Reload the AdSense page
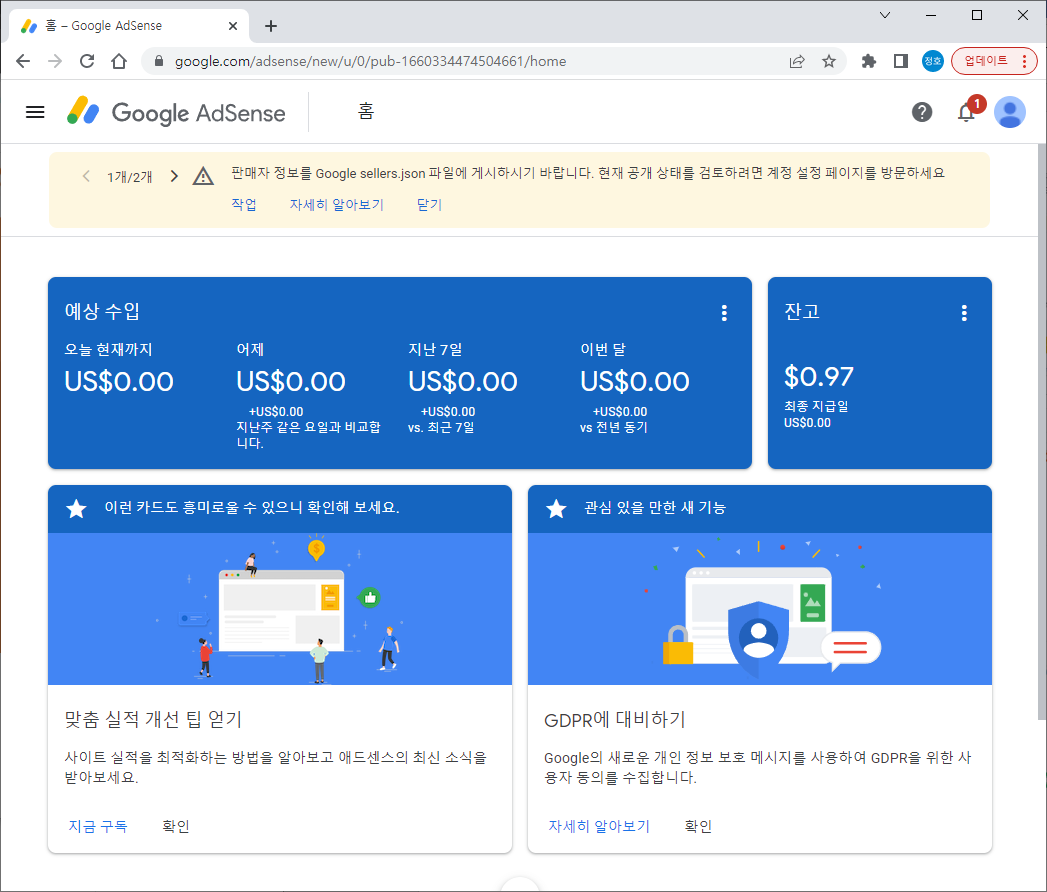This screenshot has width=1047, height=892. pyautogui.click(x=87, y=61)
